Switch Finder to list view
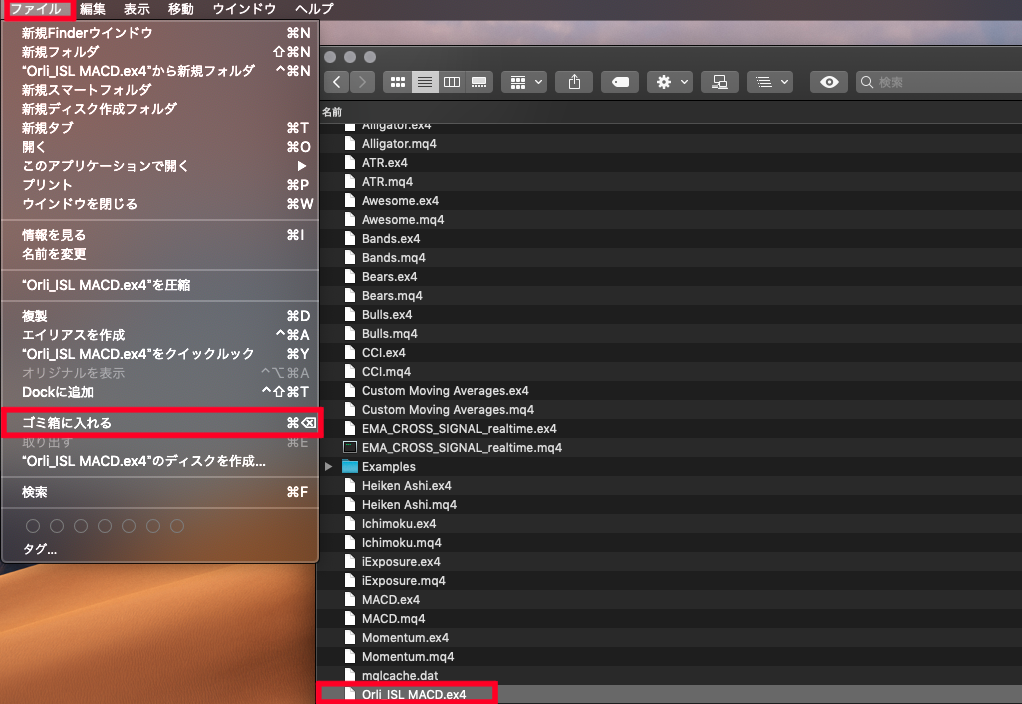Image resolution: width=1022 pixels, height=704 pixels. click(425, 82)
